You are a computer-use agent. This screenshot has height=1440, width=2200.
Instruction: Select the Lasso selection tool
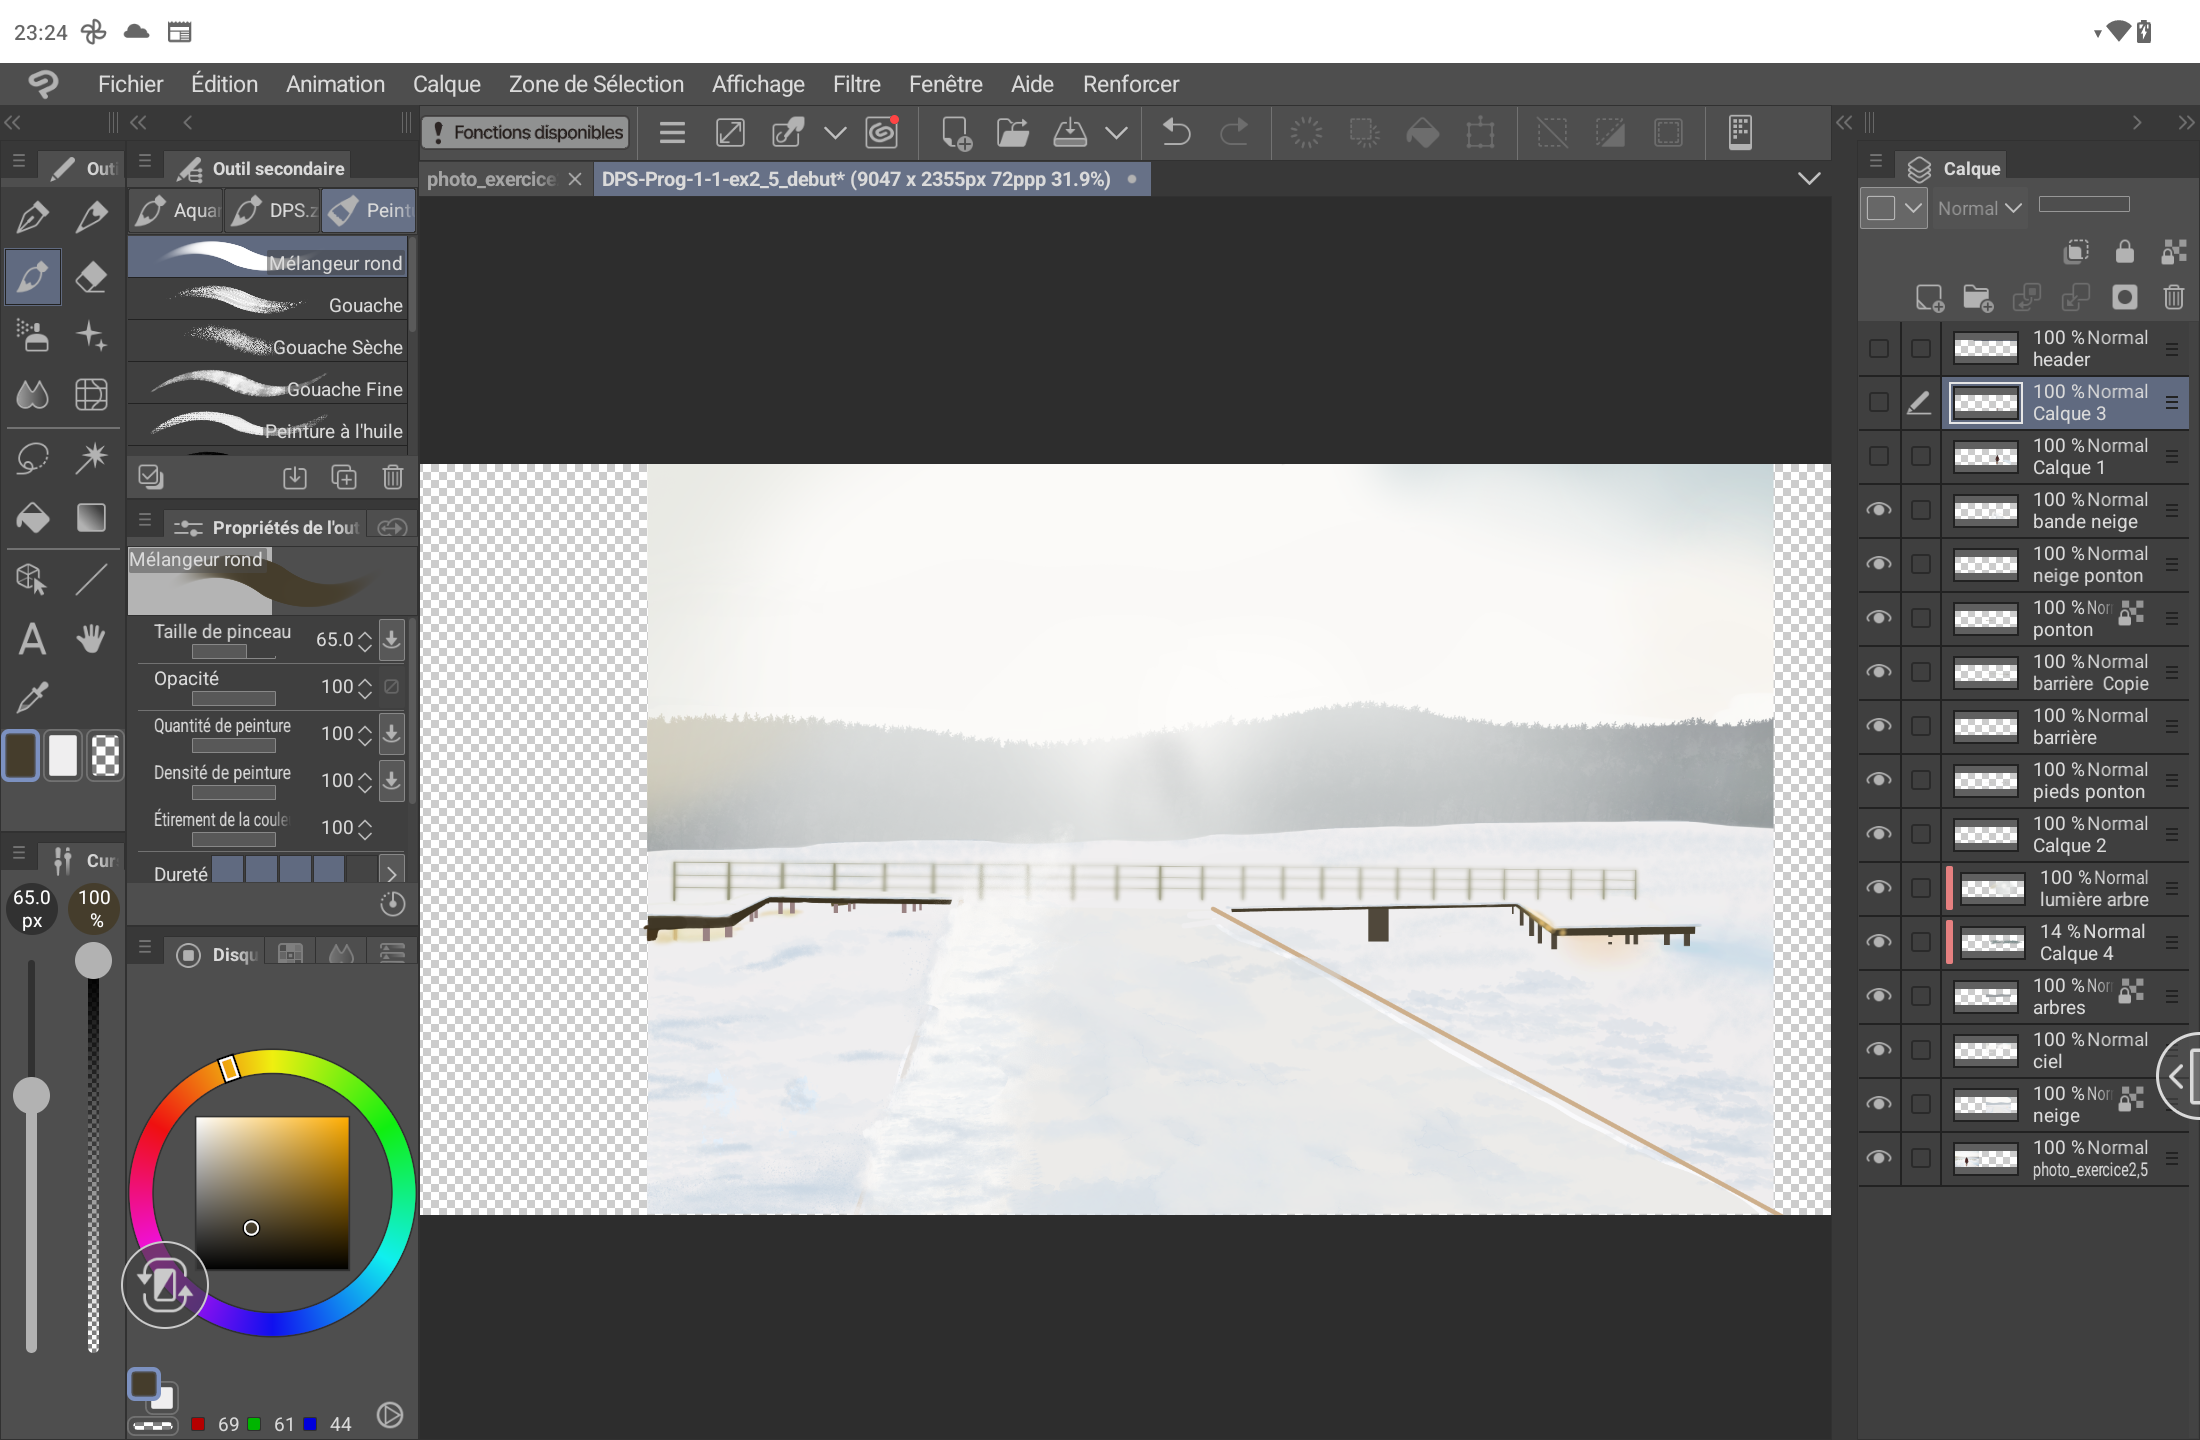click(32, 458)
